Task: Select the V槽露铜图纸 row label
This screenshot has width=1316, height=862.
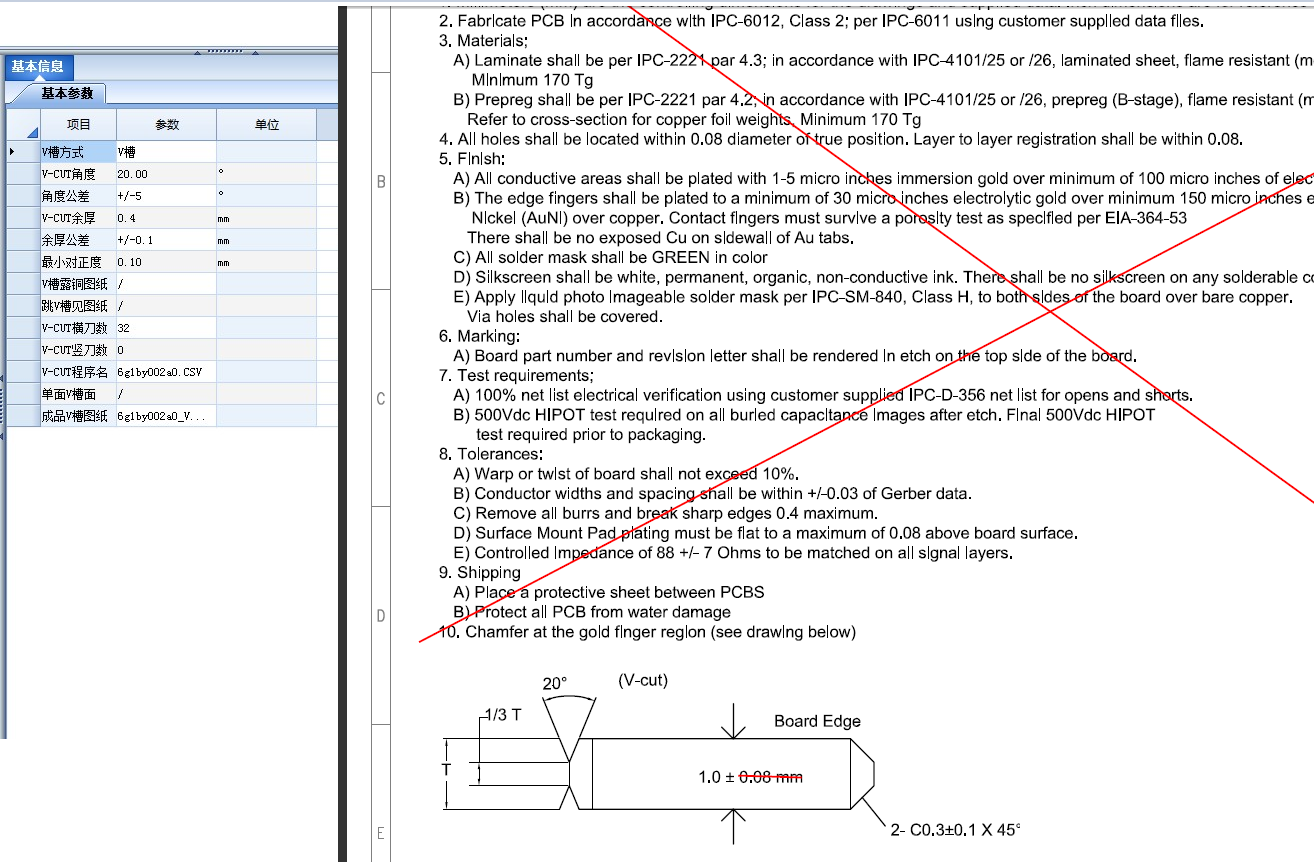Action: [78, 284]
